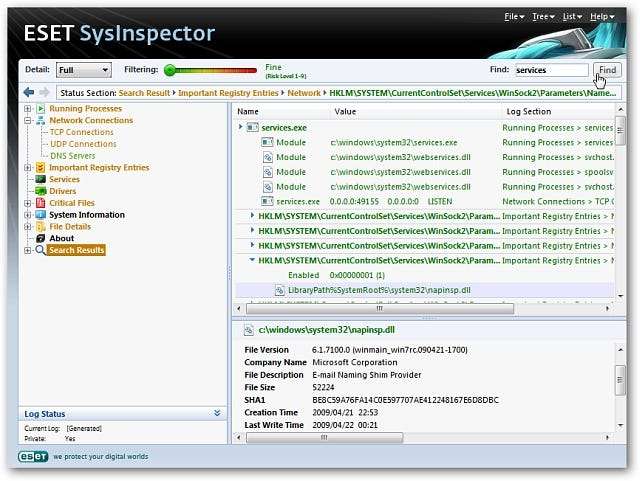Collapse the Log Status panel

coord(217,413)
